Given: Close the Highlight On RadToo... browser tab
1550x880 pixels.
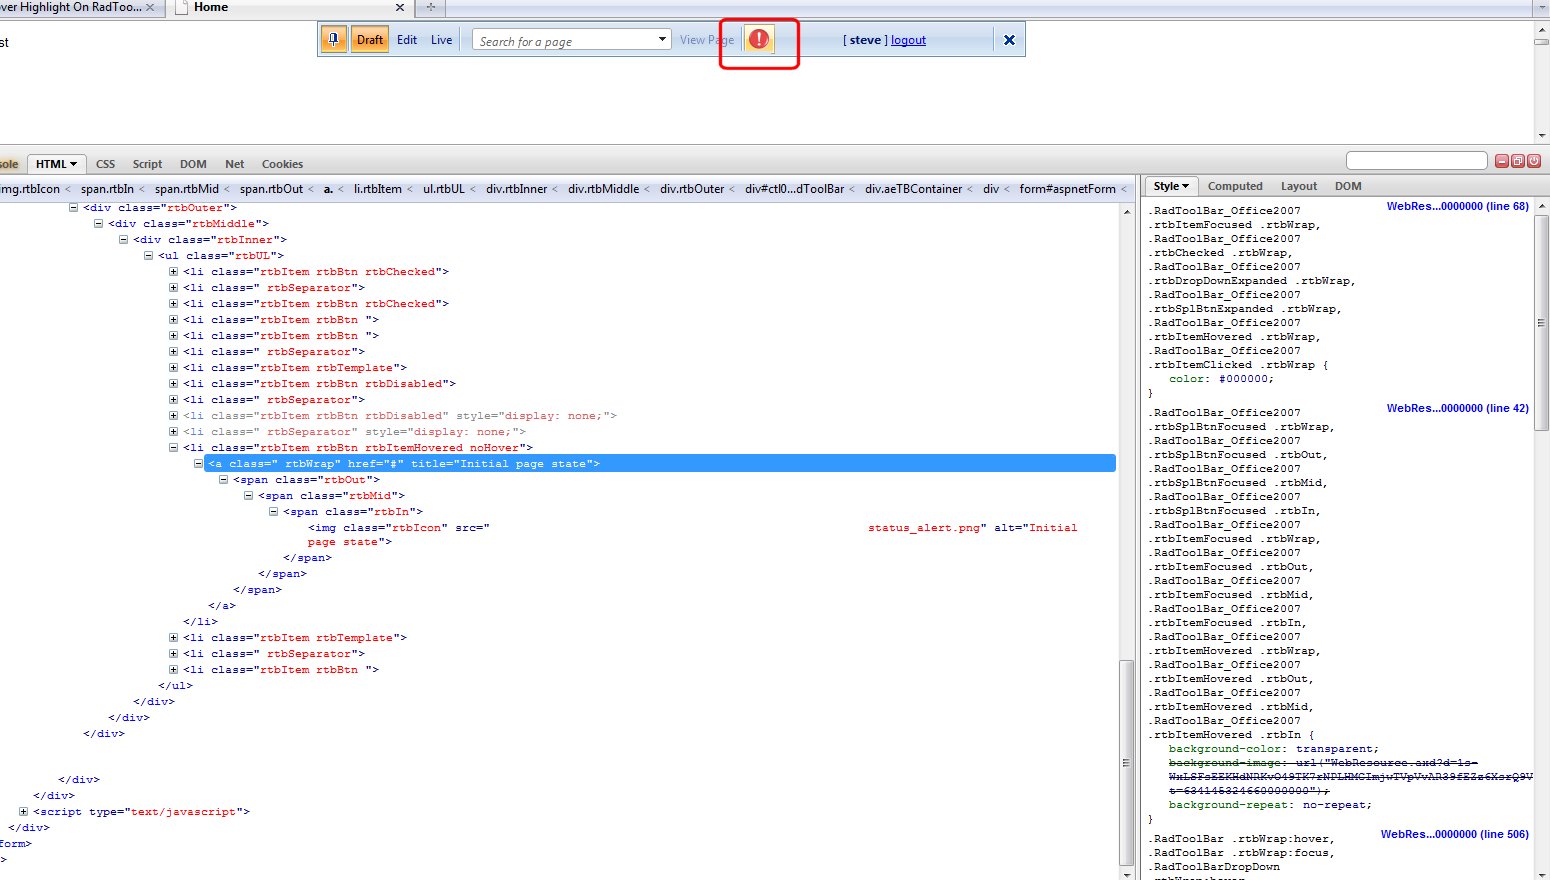Looking at the screenshot, I should 150,7.
